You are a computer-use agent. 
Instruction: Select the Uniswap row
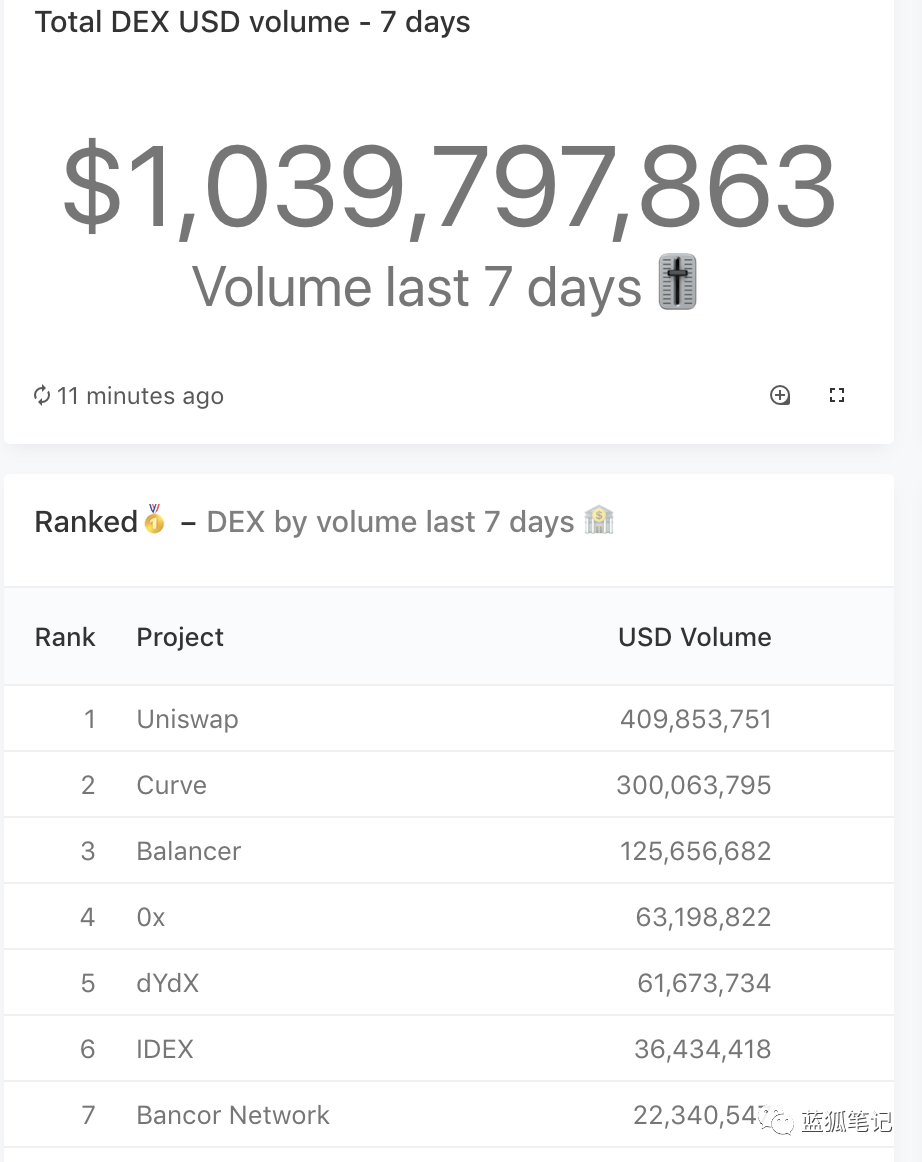pyautogui.click(x=187, y=719)
